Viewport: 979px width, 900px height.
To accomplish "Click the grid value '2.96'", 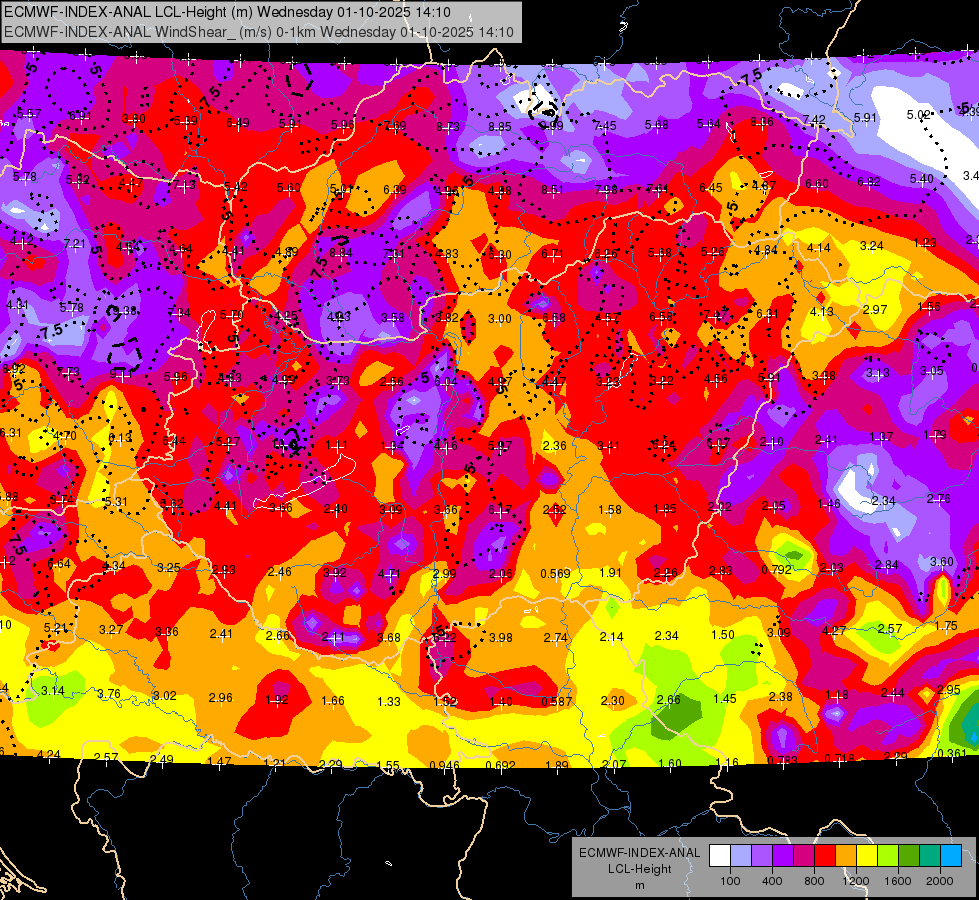I will (x=220, y=698).
